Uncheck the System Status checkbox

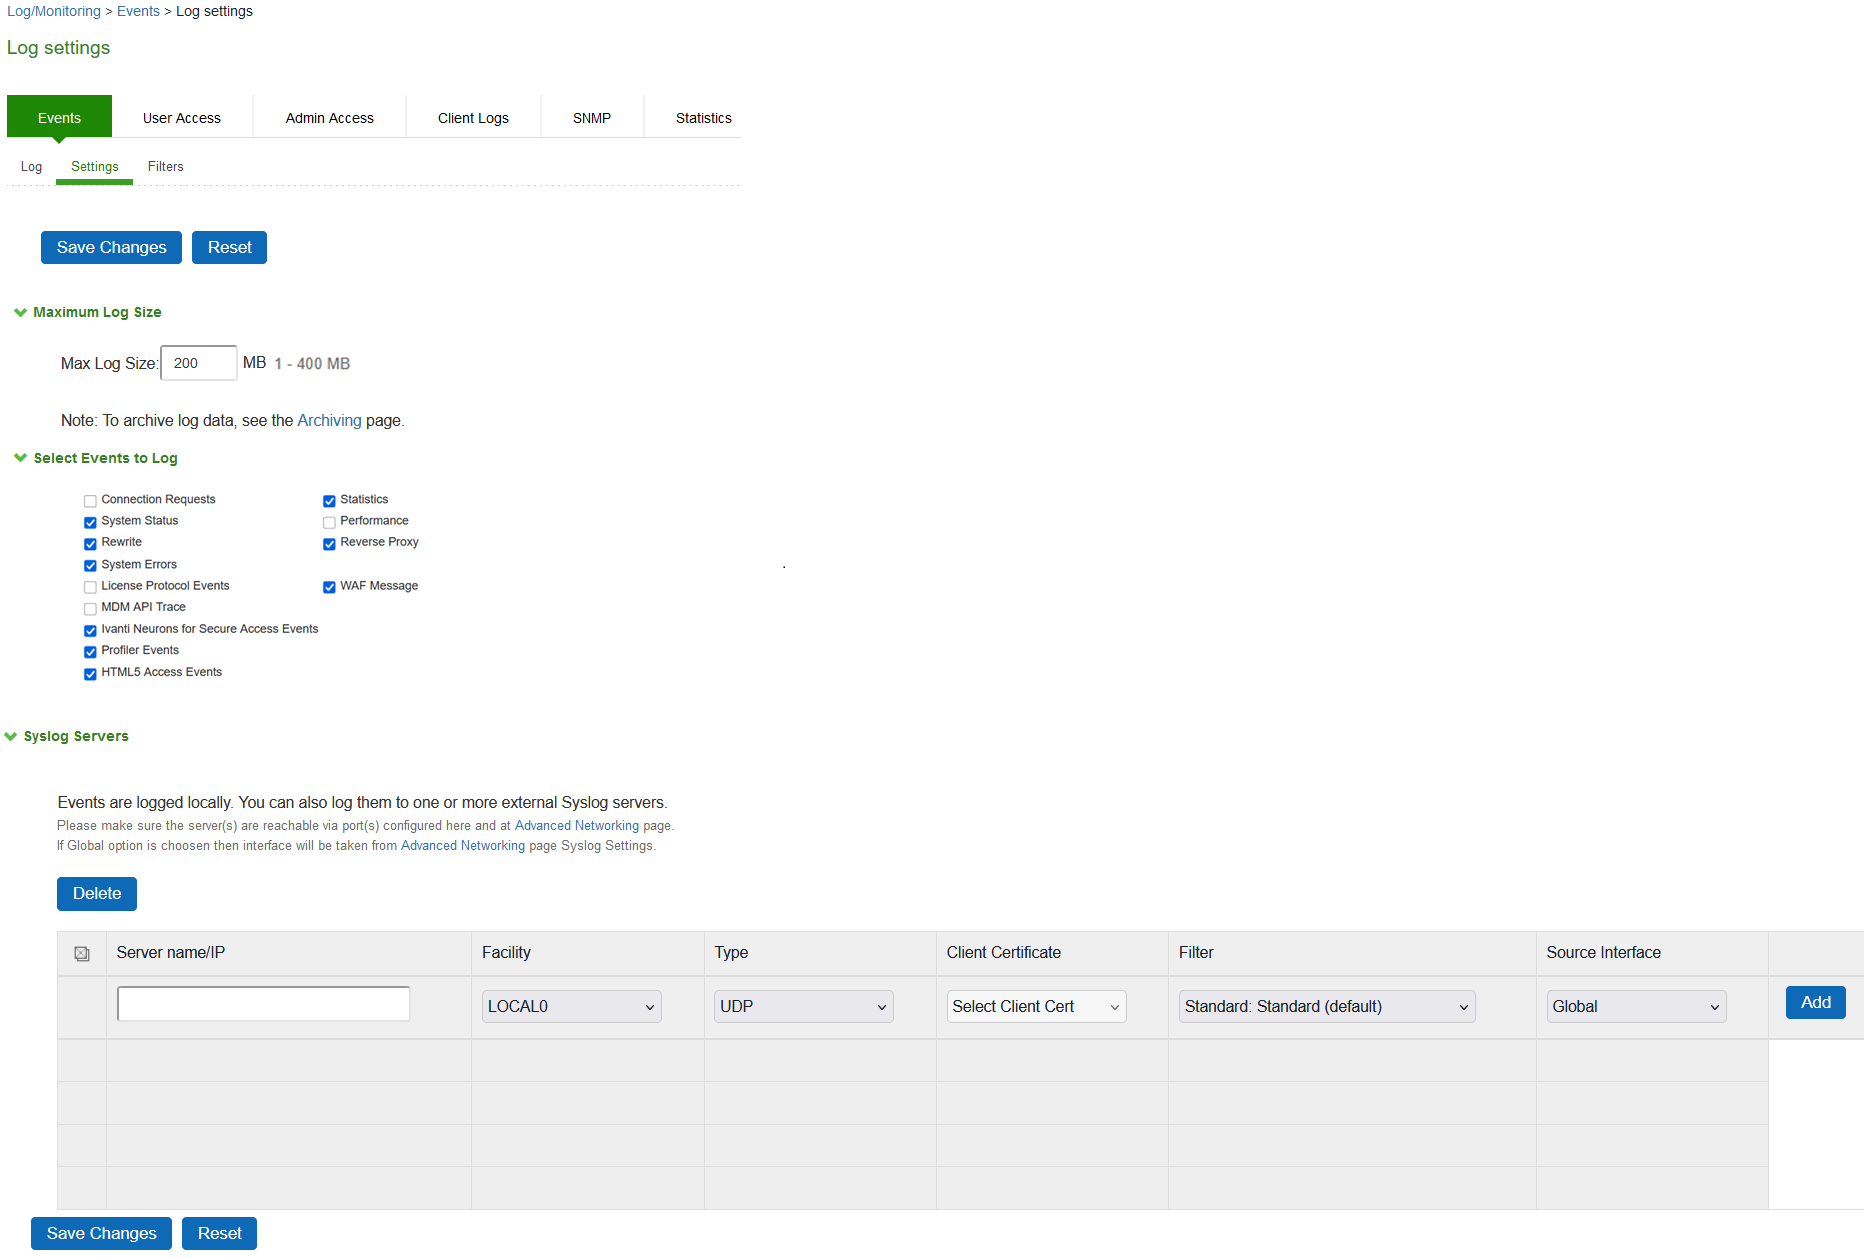coord(90,522)
